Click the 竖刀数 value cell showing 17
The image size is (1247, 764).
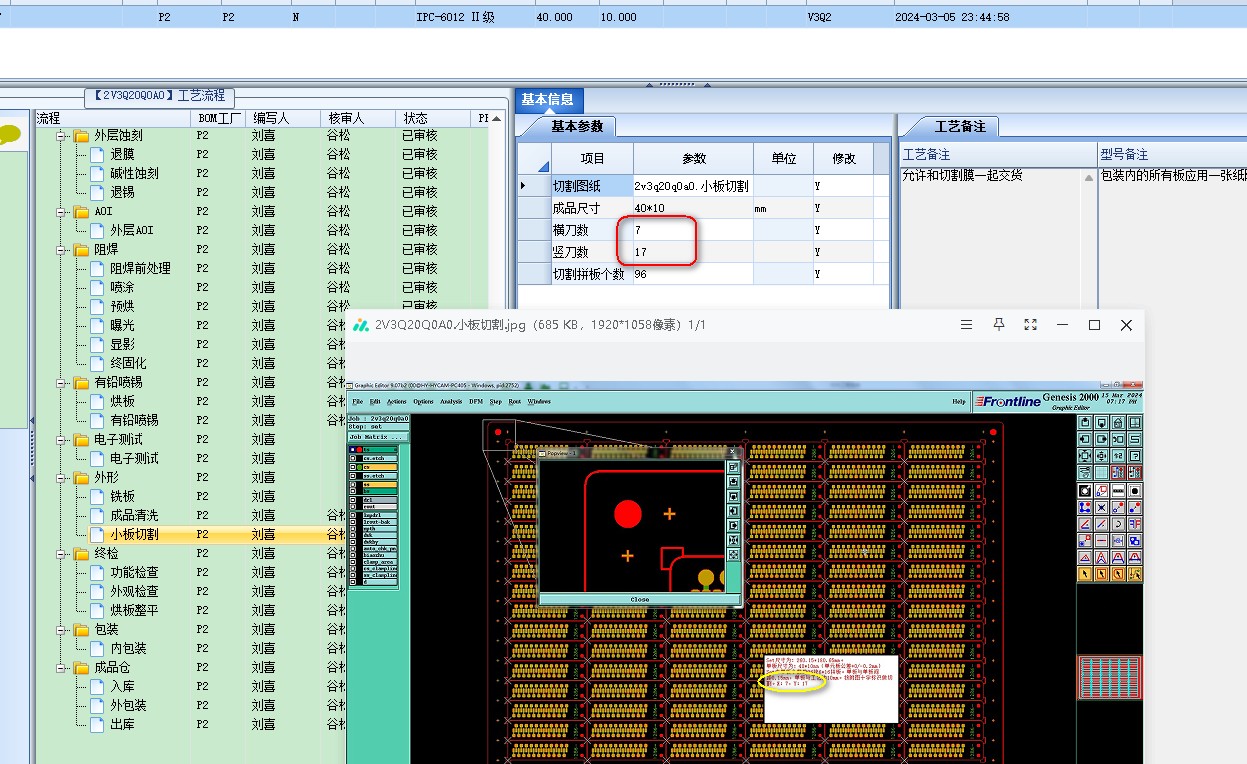pyautogui.click(x=693, y=252)
